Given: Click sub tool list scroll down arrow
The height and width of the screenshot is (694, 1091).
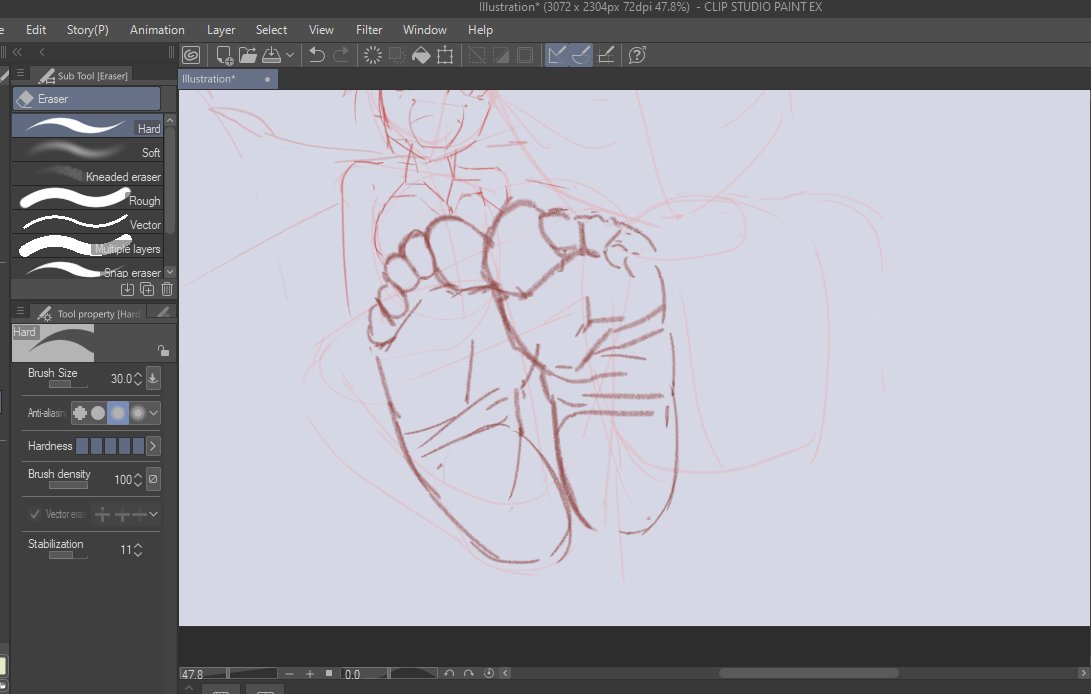Looking at the screenshot, I should [170, 272].
